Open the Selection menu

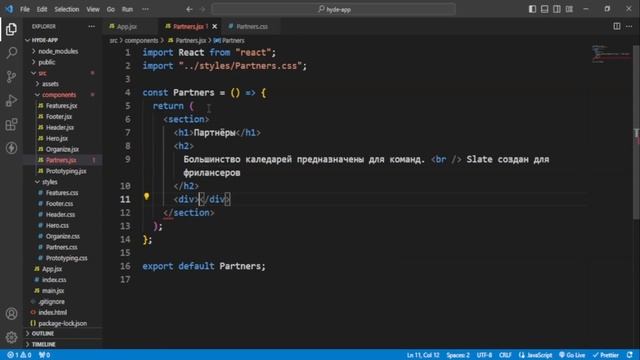click(x=67, y=9)
